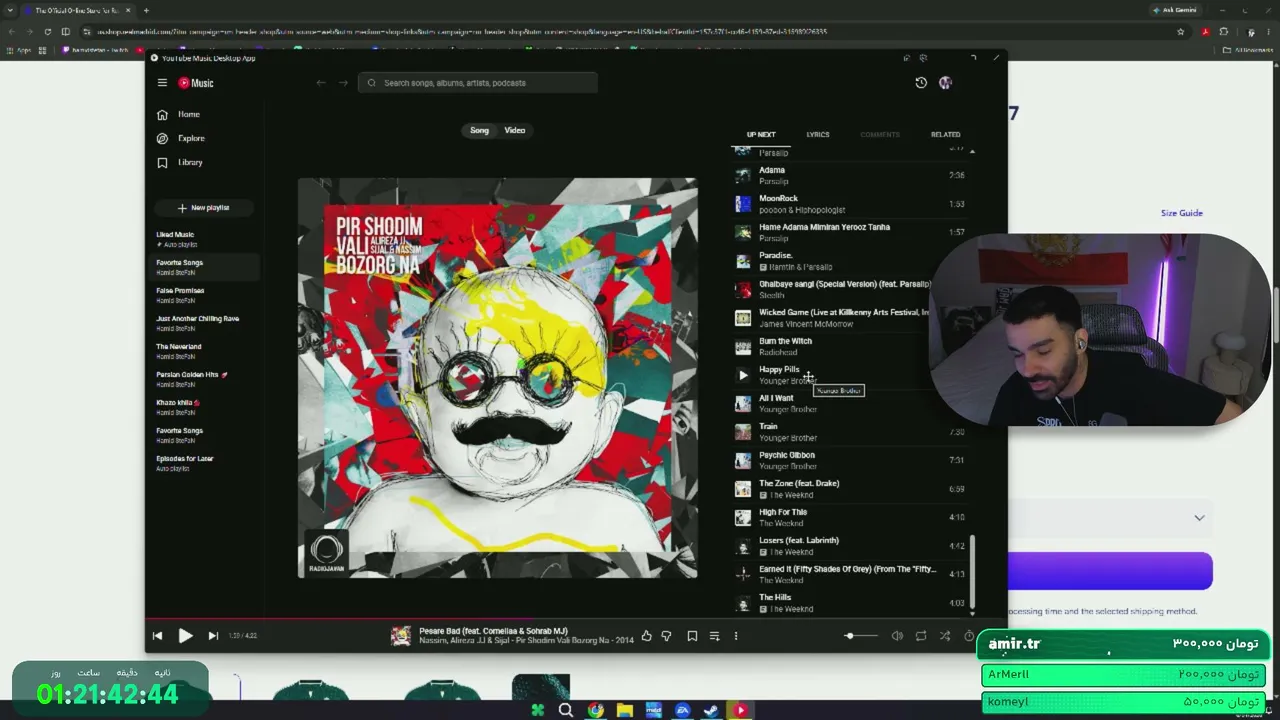Open add-to-queue playlist icon in player bar

tap(714, 636)
